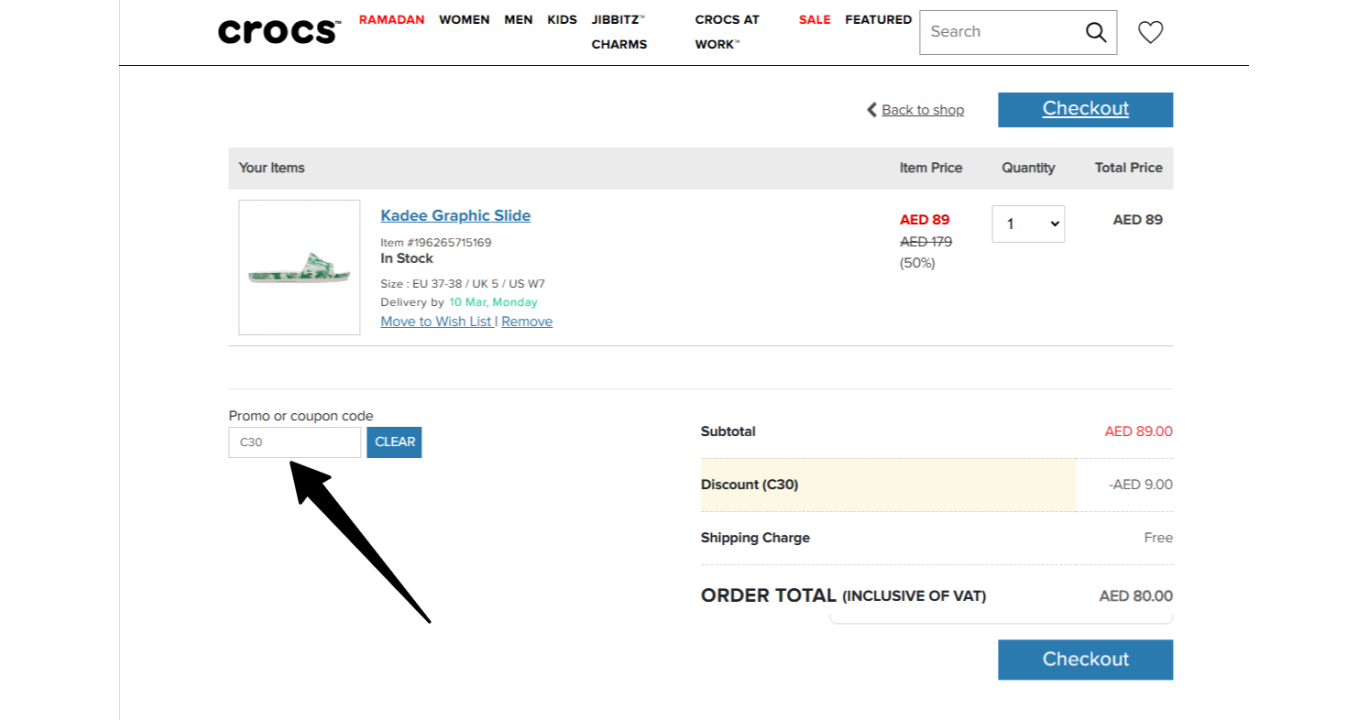Click the Discount (C30) label
The height and width of the screenshot is (720, 1368).
[x=749, y=485]
